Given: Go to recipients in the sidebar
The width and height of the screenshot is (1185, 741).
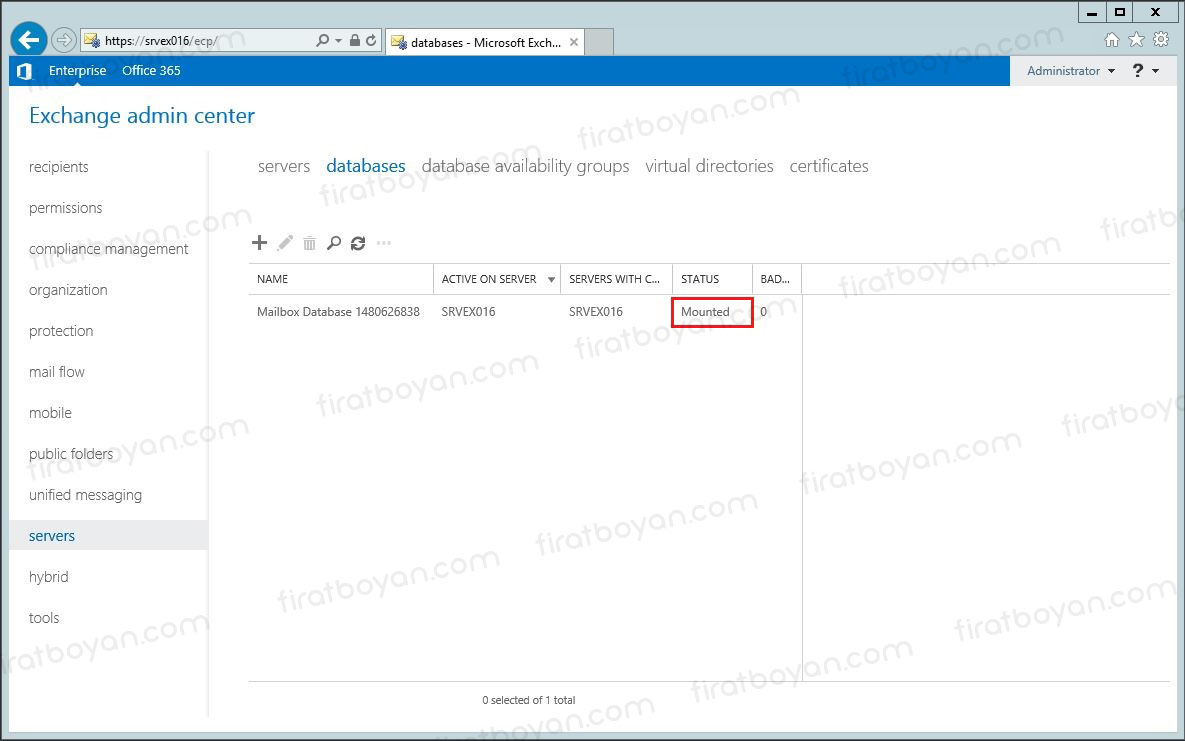Looking at the screenshot, I should coord(58,167).
